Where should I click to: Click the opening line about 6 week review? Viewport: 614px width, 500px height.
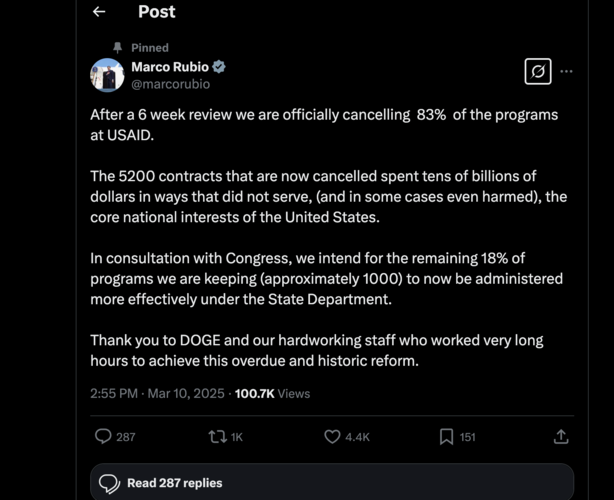pyautogui.click(x=324, y=125)
